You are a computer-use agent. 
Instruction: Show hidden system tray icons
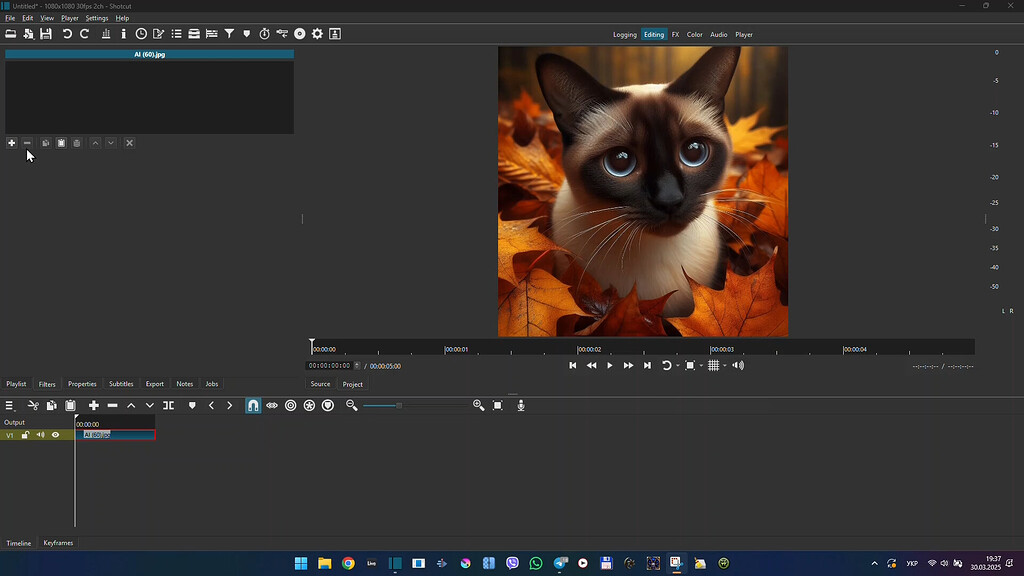(874, 564)
